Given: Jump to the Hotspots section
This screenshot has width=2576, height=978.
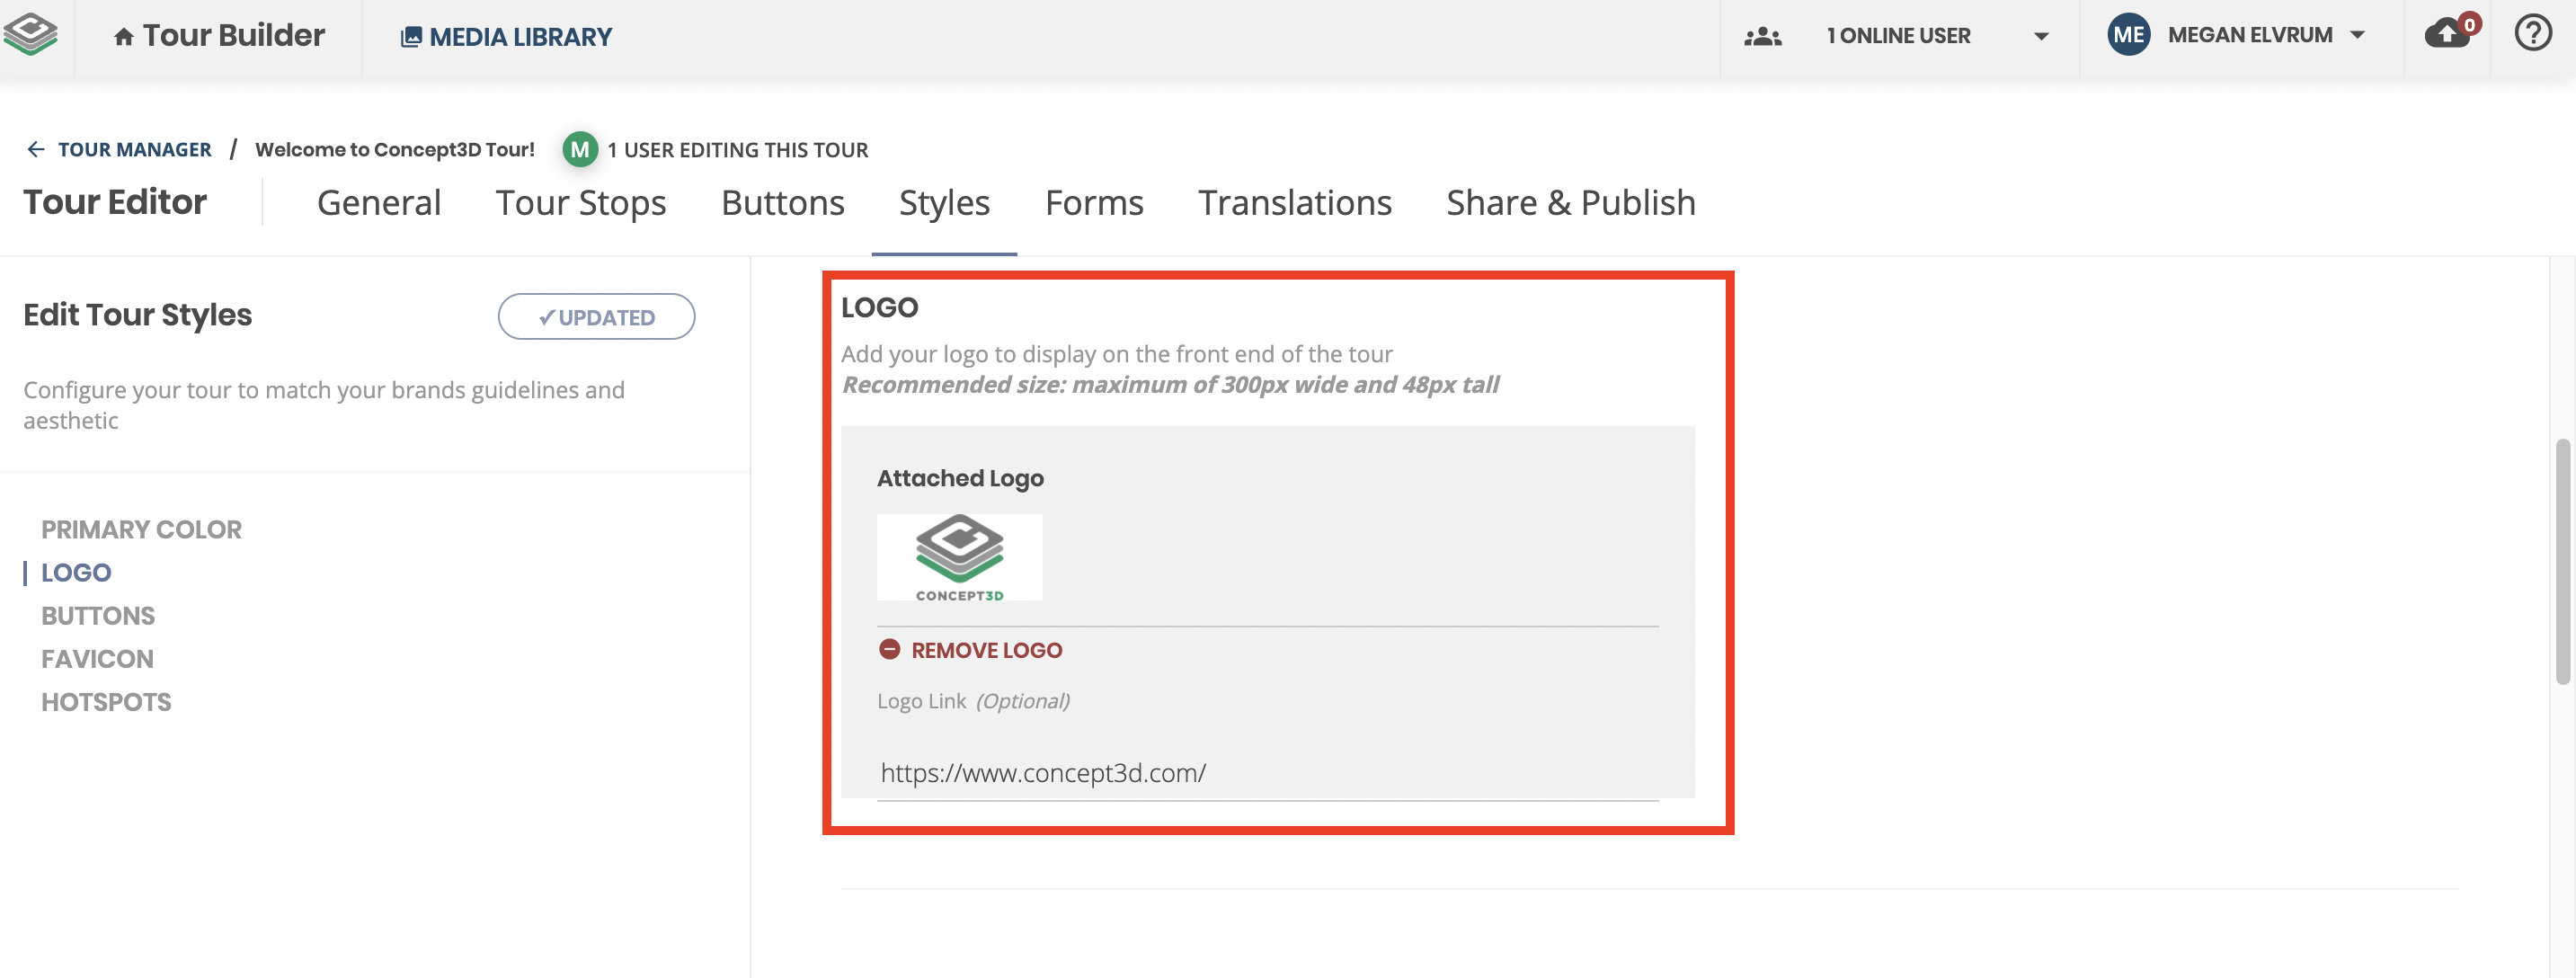Looking at the screenshot, I should point(106,701).
